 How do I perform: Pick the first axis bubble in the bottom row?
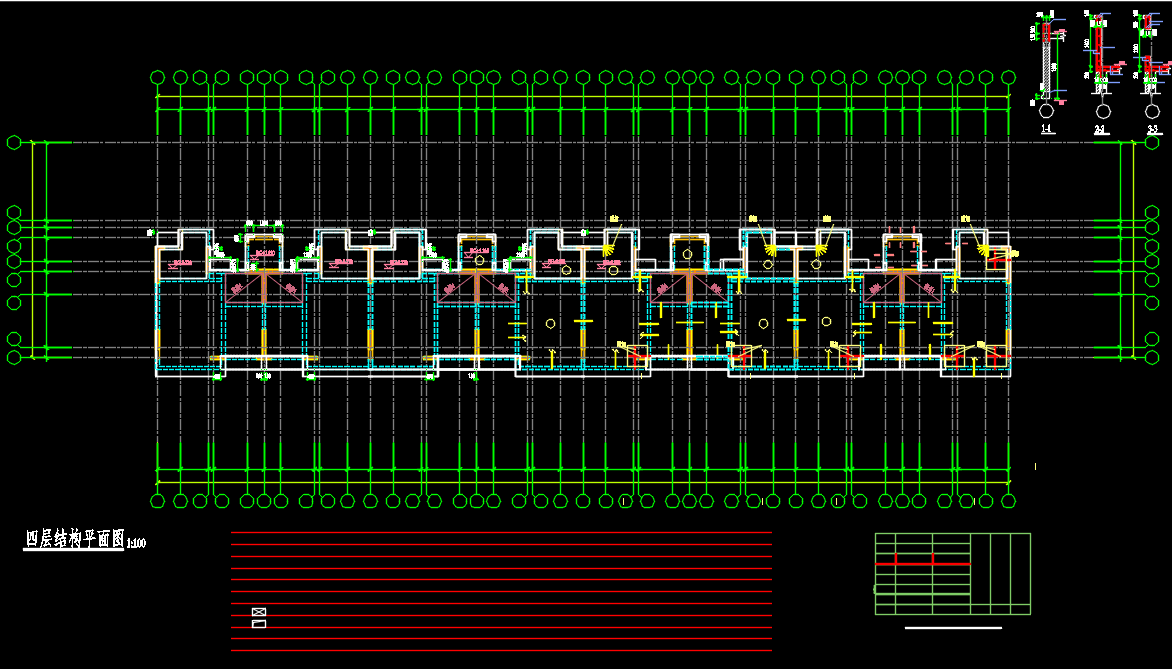tap(158, 501)
